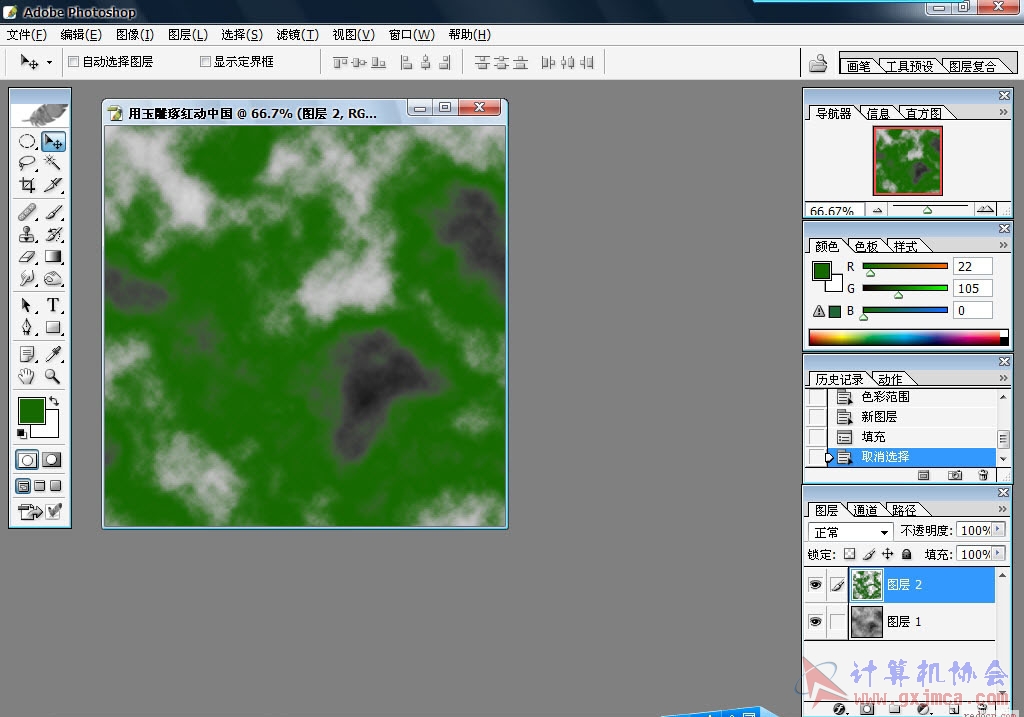This screenshot has width=1024, height=717.
Task: Select the Zoom tool
Action: (53, 376)
